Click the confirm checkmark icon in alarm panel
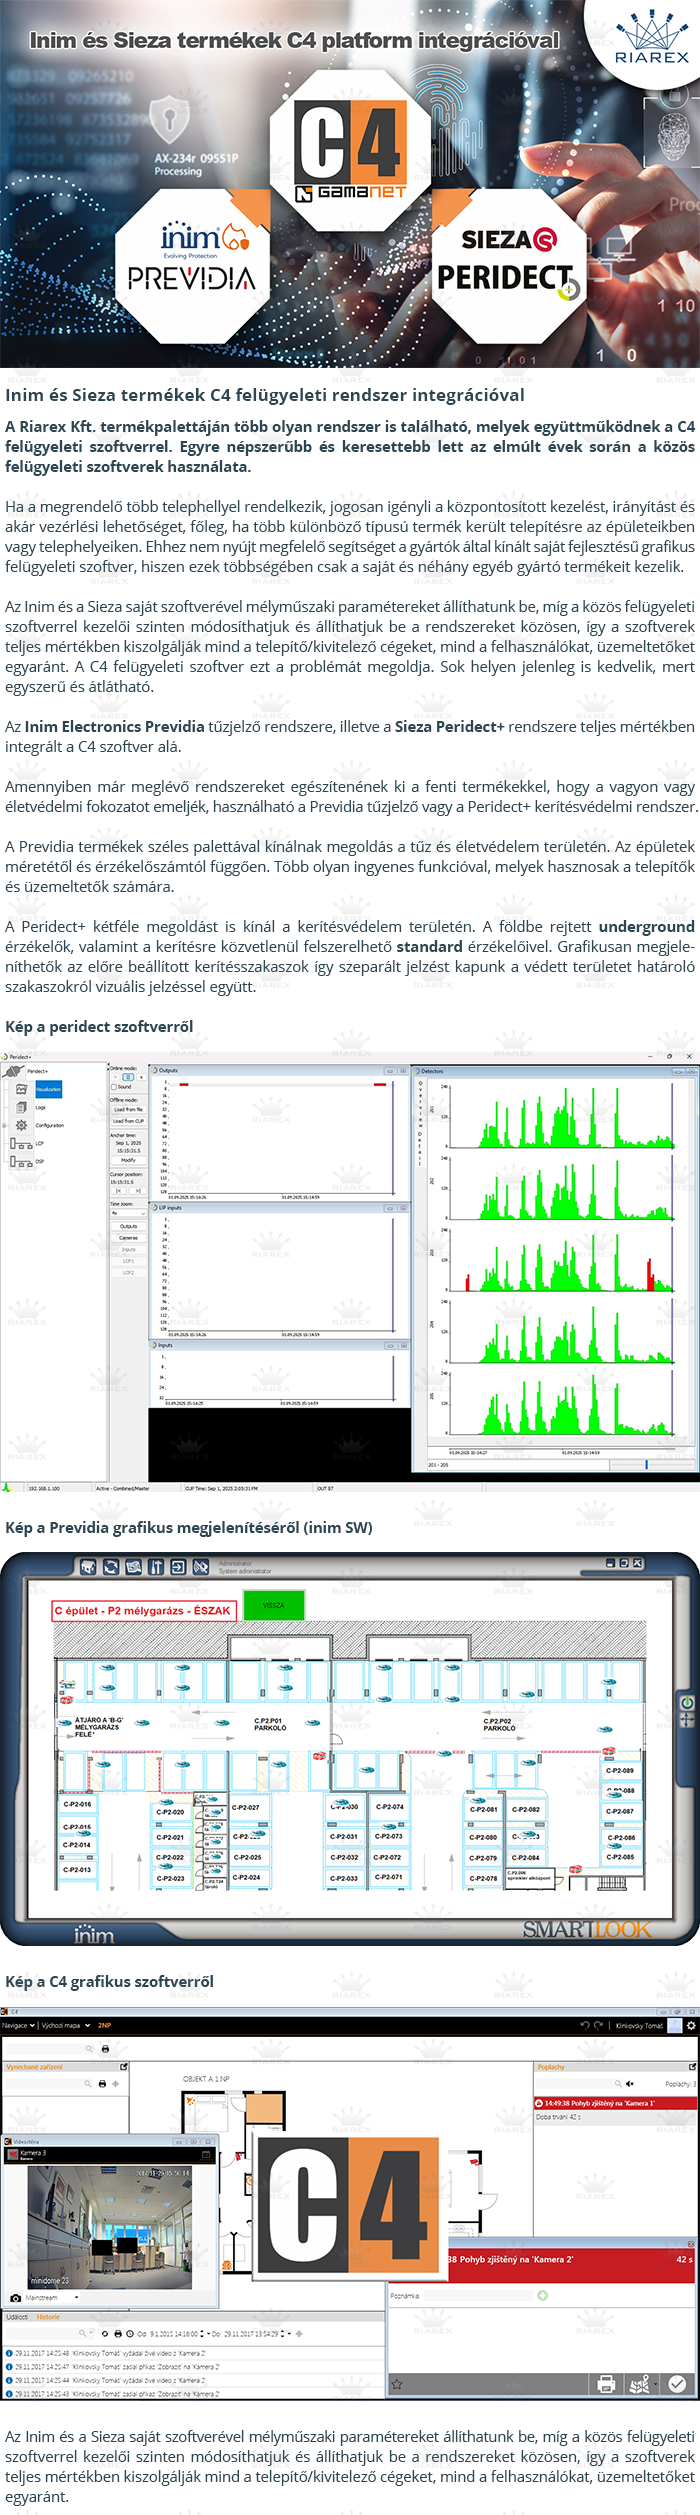This screenshot has height=2515, width=700. (x=677, y=2384)
